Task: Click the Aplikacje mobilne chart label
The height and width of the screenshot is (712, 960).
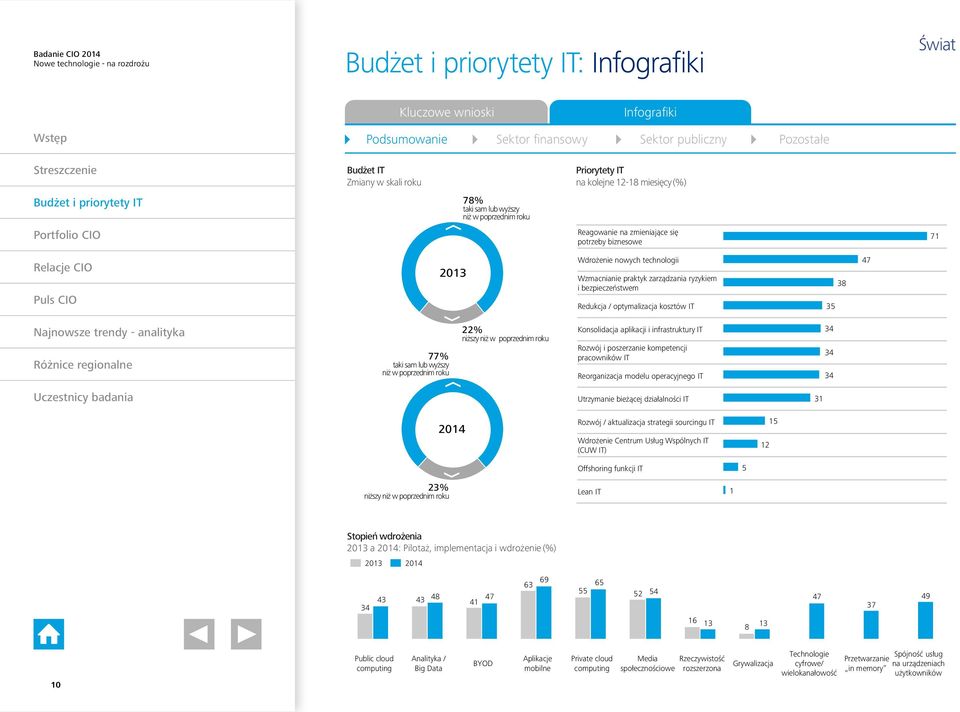Action: pos(537,664)
